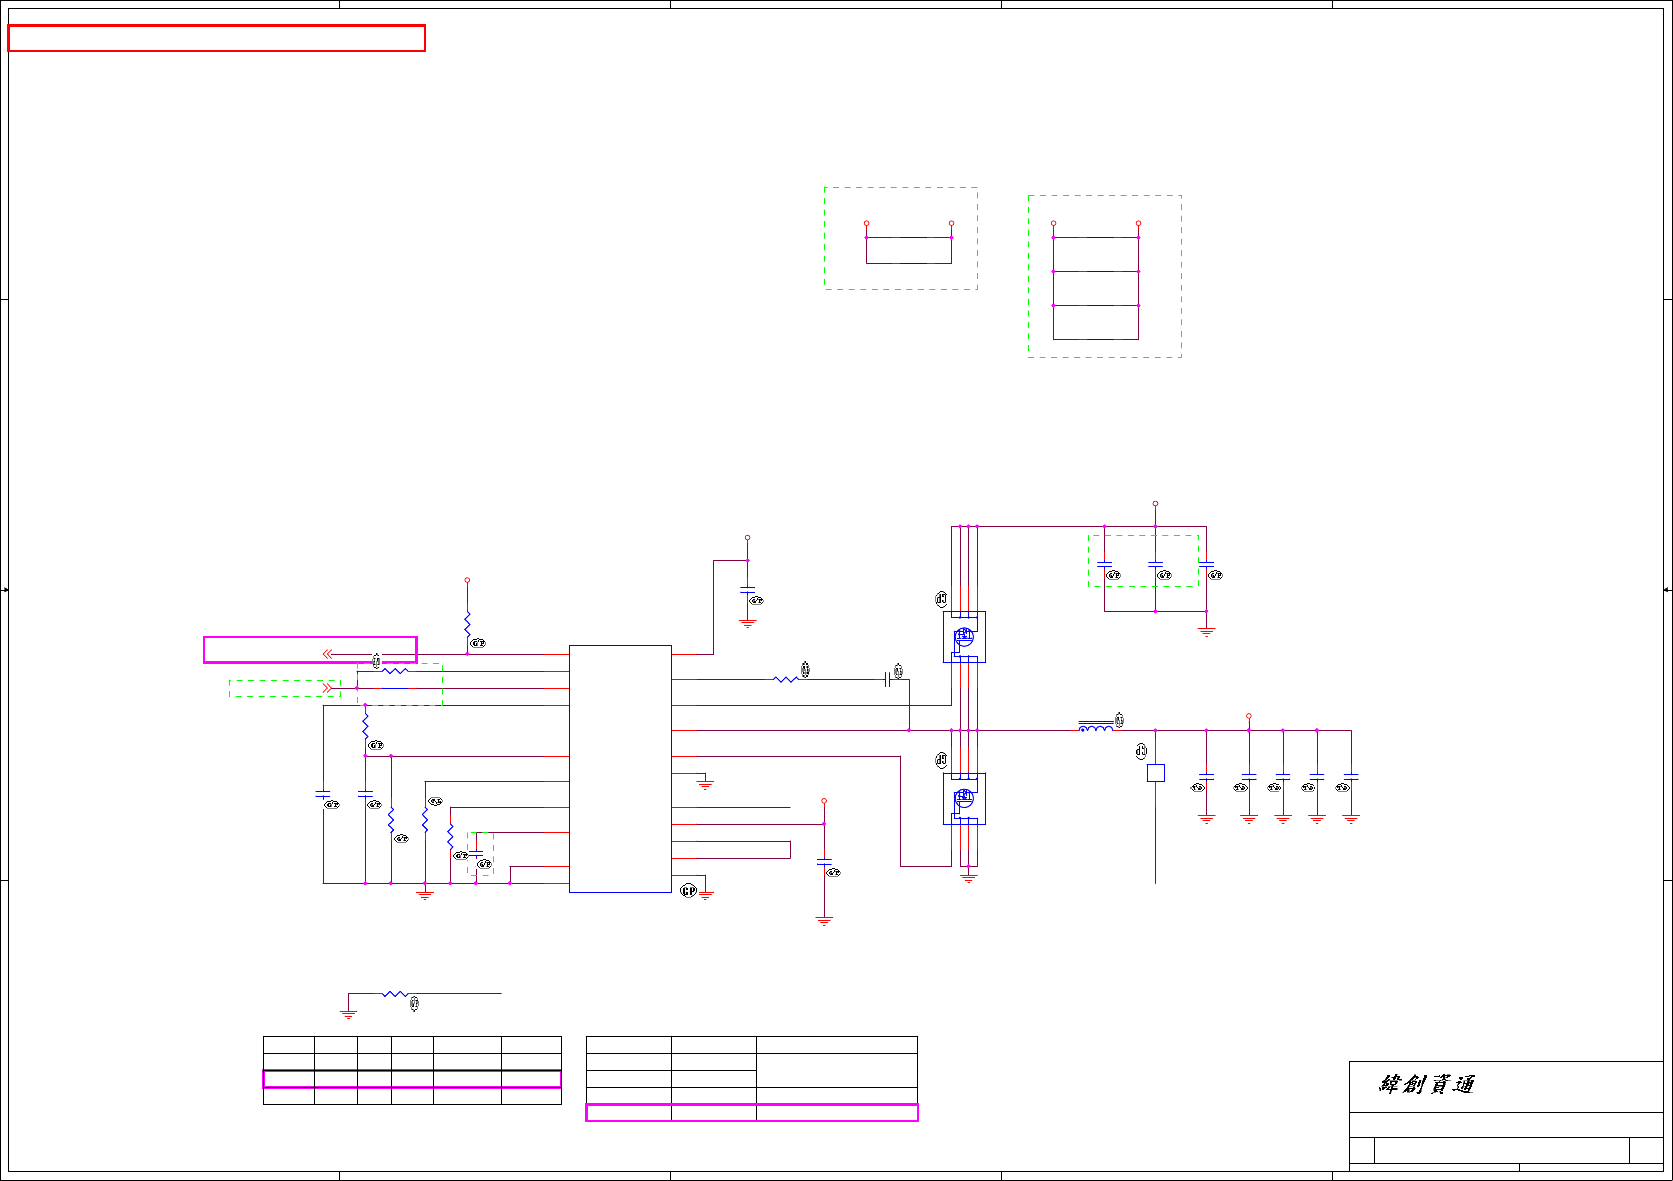Select the lower MOSFET transistor symbol

pyautogui.click(x=964, y=799)
